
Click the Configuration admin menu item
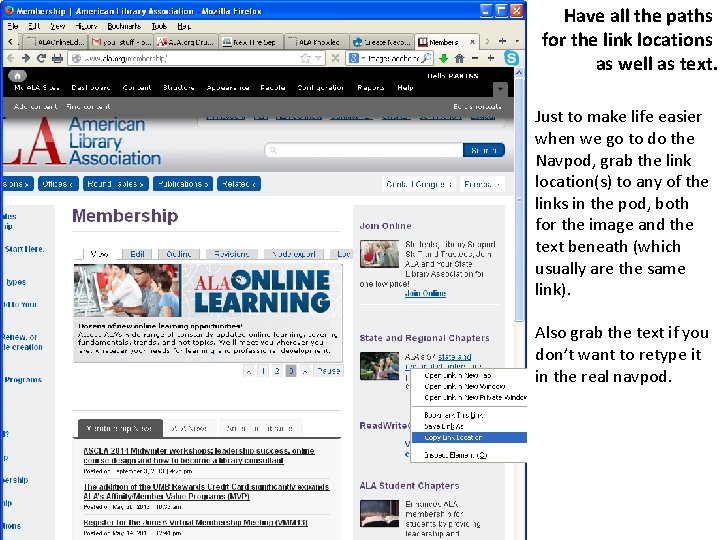pyautogui.click(x=321, y=88)
